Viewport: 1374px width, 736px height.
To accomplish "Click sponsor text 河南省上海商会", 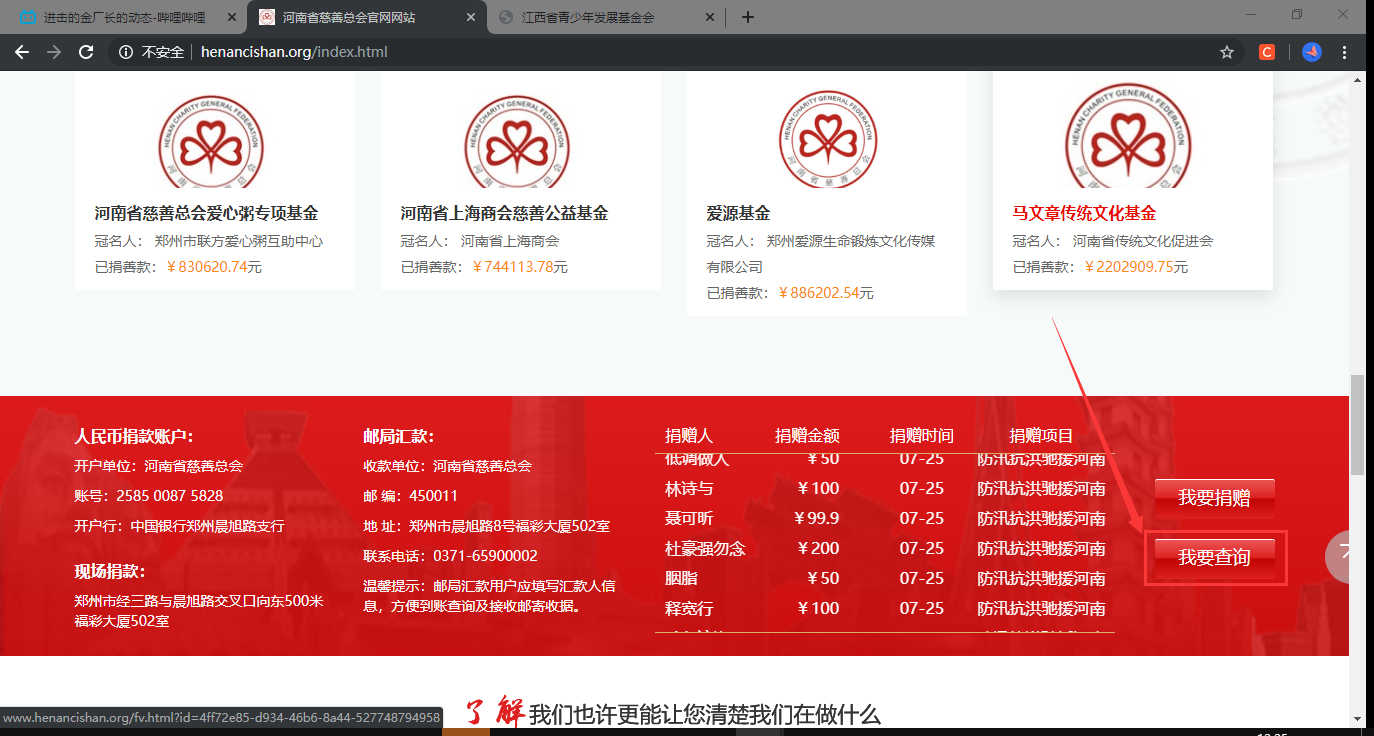I will point(510,241).
